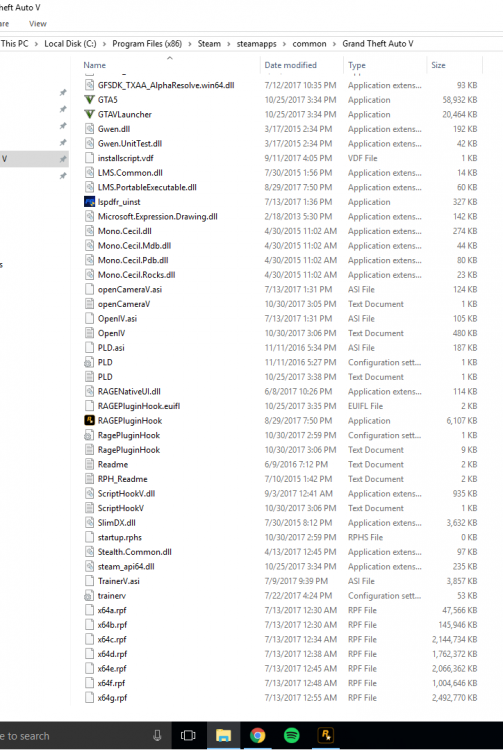
Task: Click the OpenIV text document icon
Action: (89, 333)
